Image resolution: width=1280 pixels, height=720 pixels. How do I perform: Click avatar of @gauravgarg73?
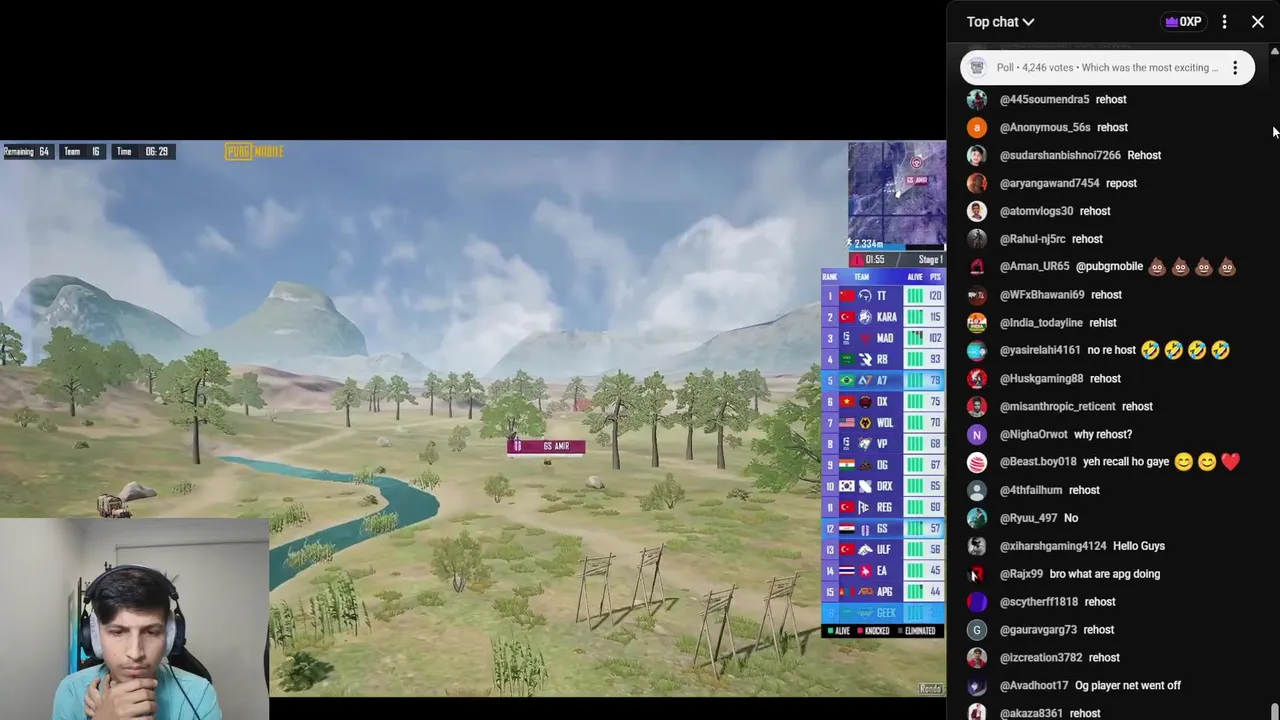[x=977, y=630]
